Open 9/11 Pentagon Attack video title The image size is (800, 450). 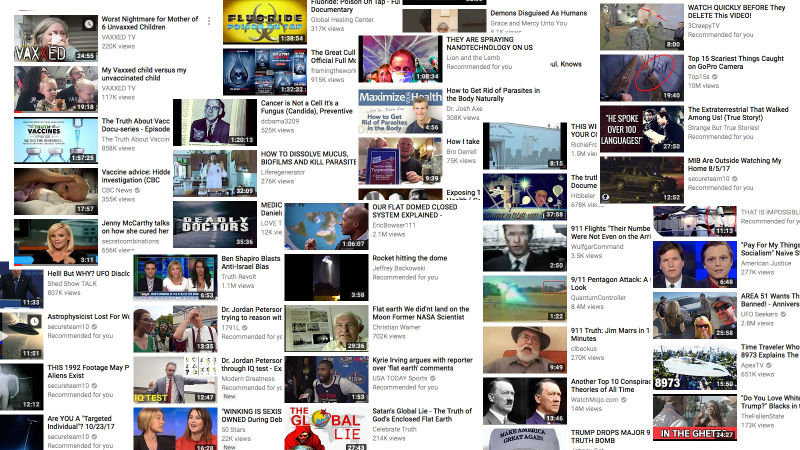610,283
